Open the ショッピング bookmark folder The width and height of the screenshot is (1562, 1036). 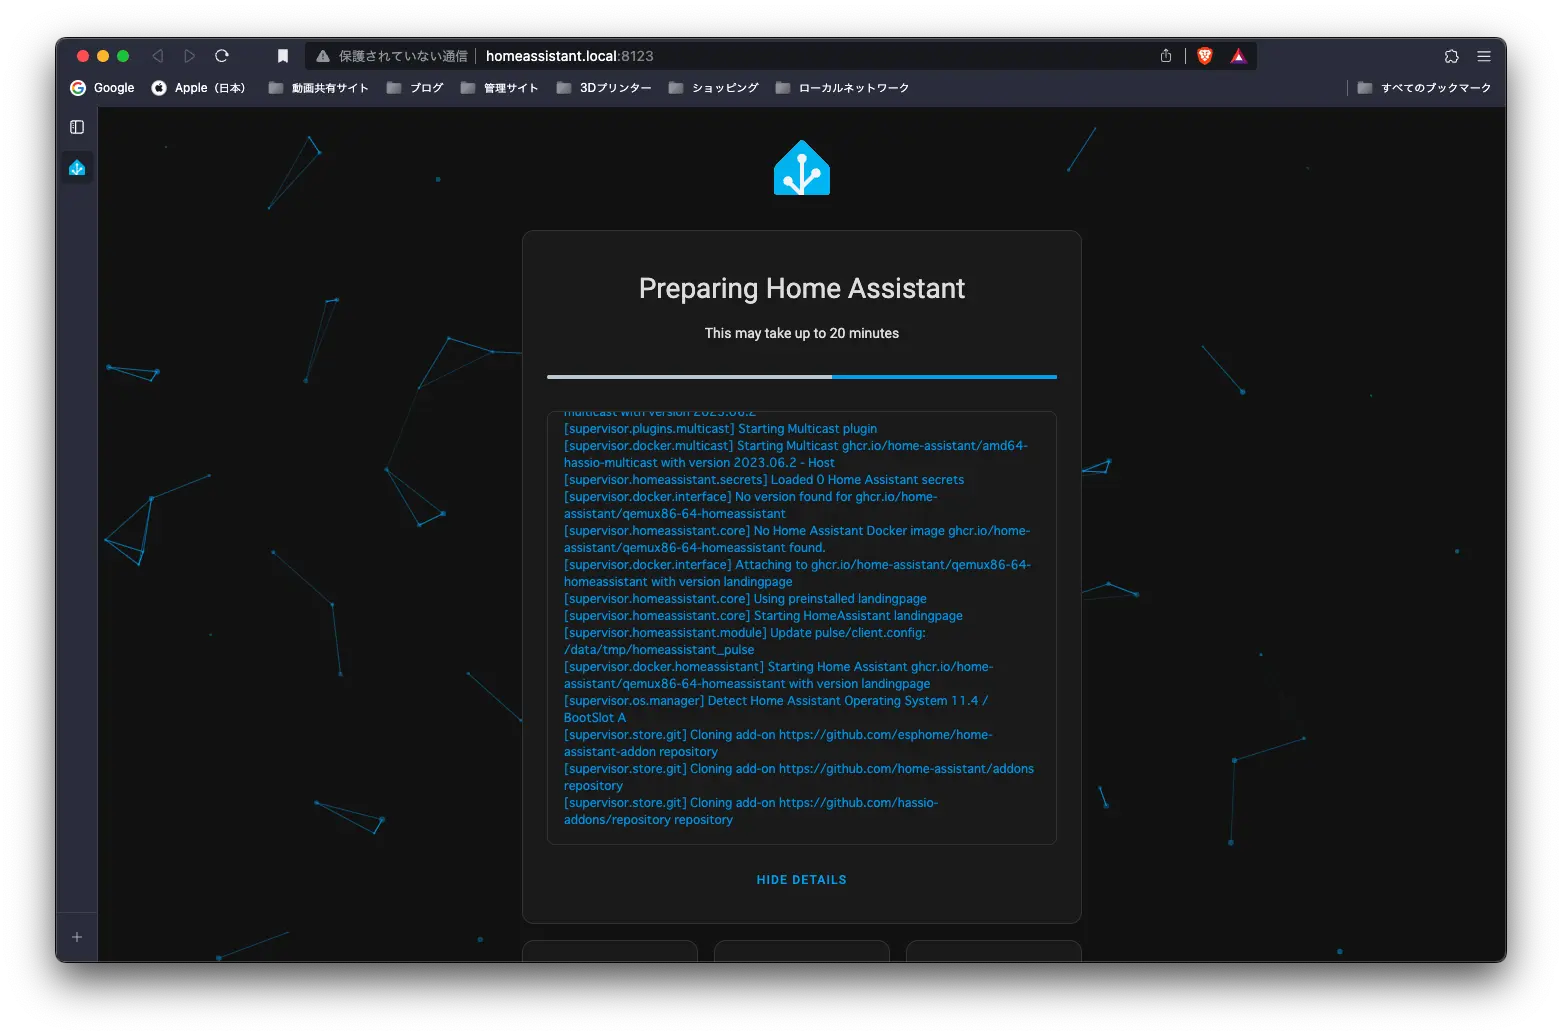coord(714,88)
